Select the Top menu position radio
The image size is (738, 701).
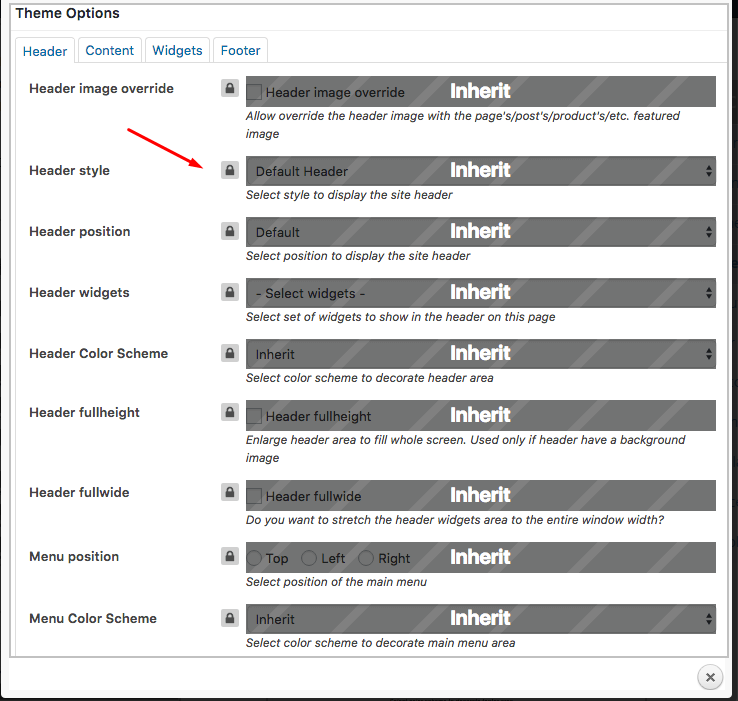[x=254, y=558]
